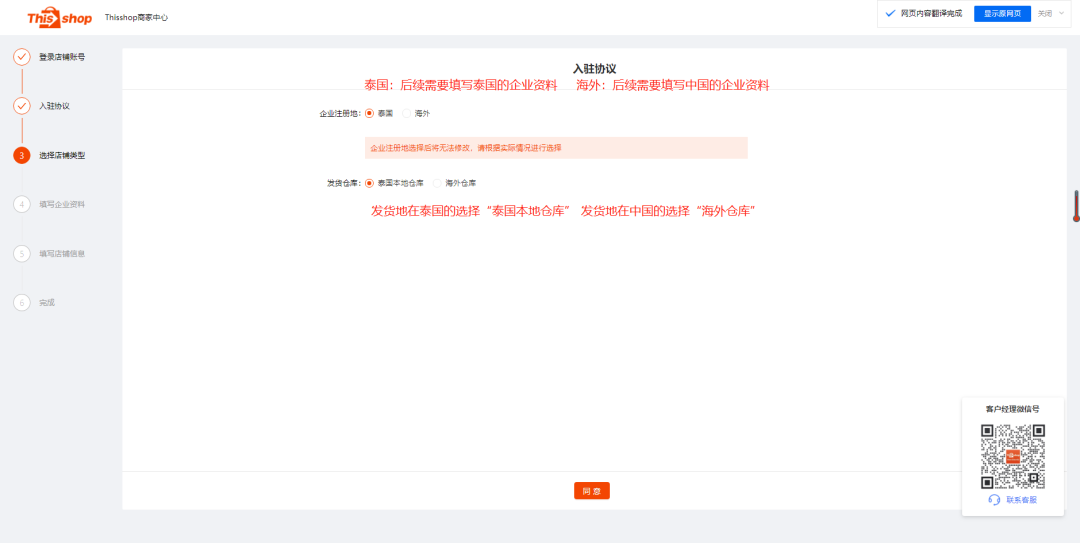Choose 泰国本地仓库 as shipping warehouse

tap(370, 184)
